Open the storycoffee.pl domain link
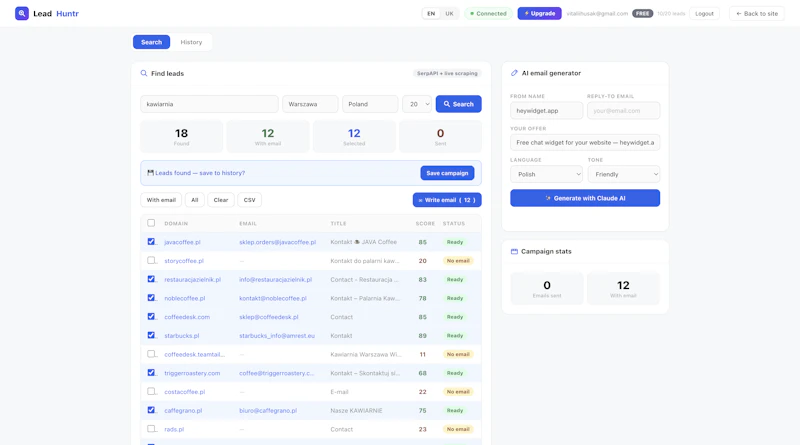This screenshot has height=445, width=800. pyautogui.click(x=184, y=261)
